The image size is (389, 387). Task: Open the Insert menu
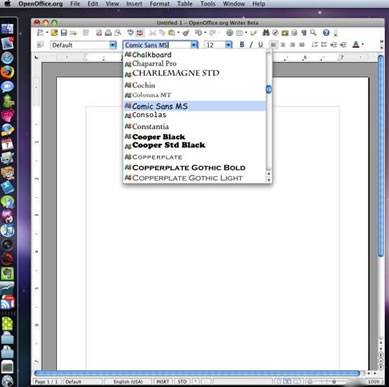tap(134, 4)
